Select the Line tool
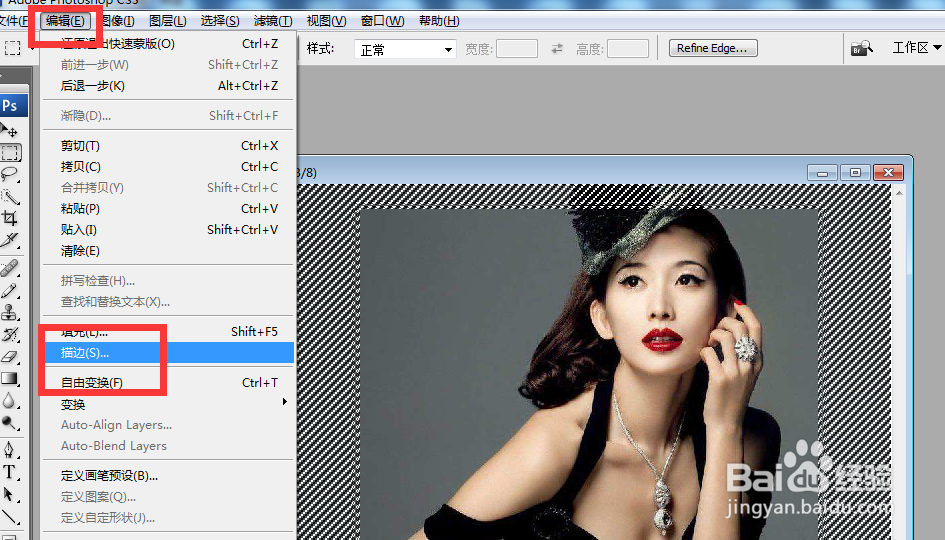 tap(10, 516)
